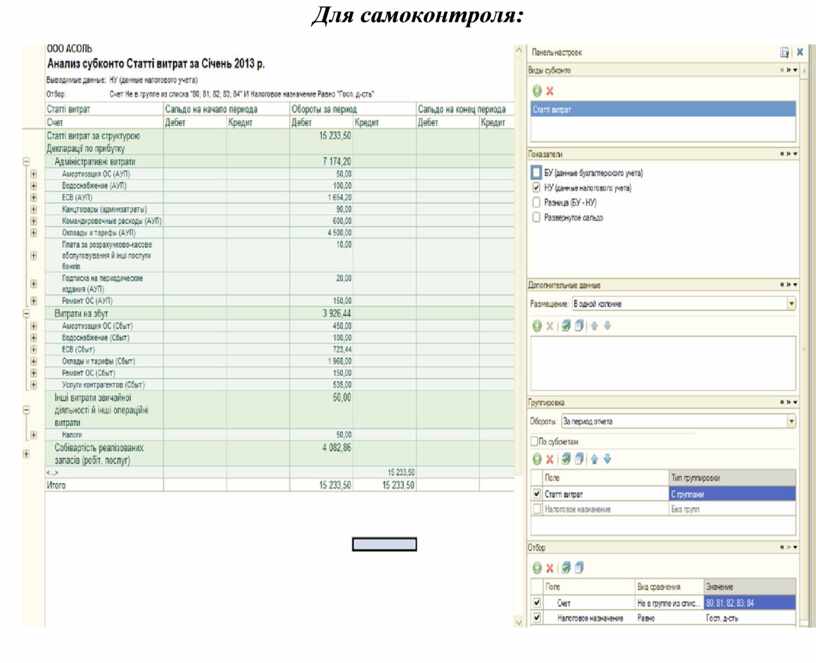Screen dimensions: 816x663
Task: Open the Размещение dropdown arrow
Action: [791, 303]
